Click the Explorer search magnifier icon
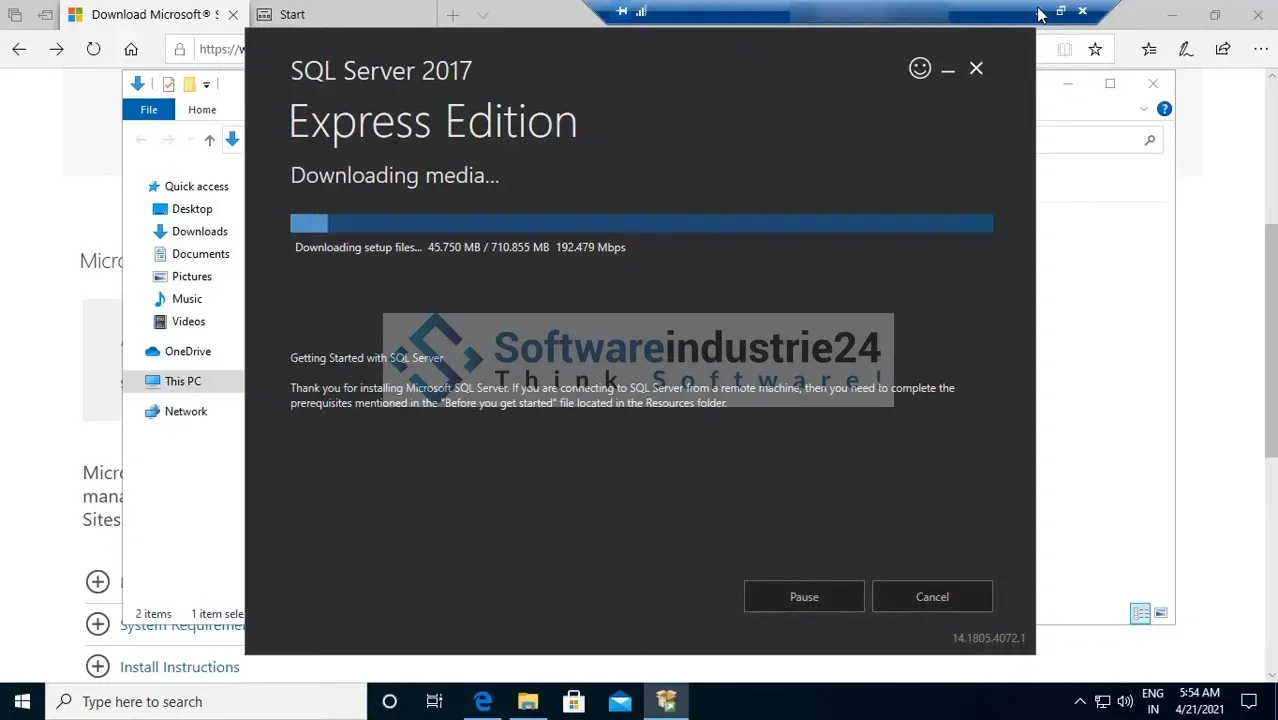 tap(1150, 141)
